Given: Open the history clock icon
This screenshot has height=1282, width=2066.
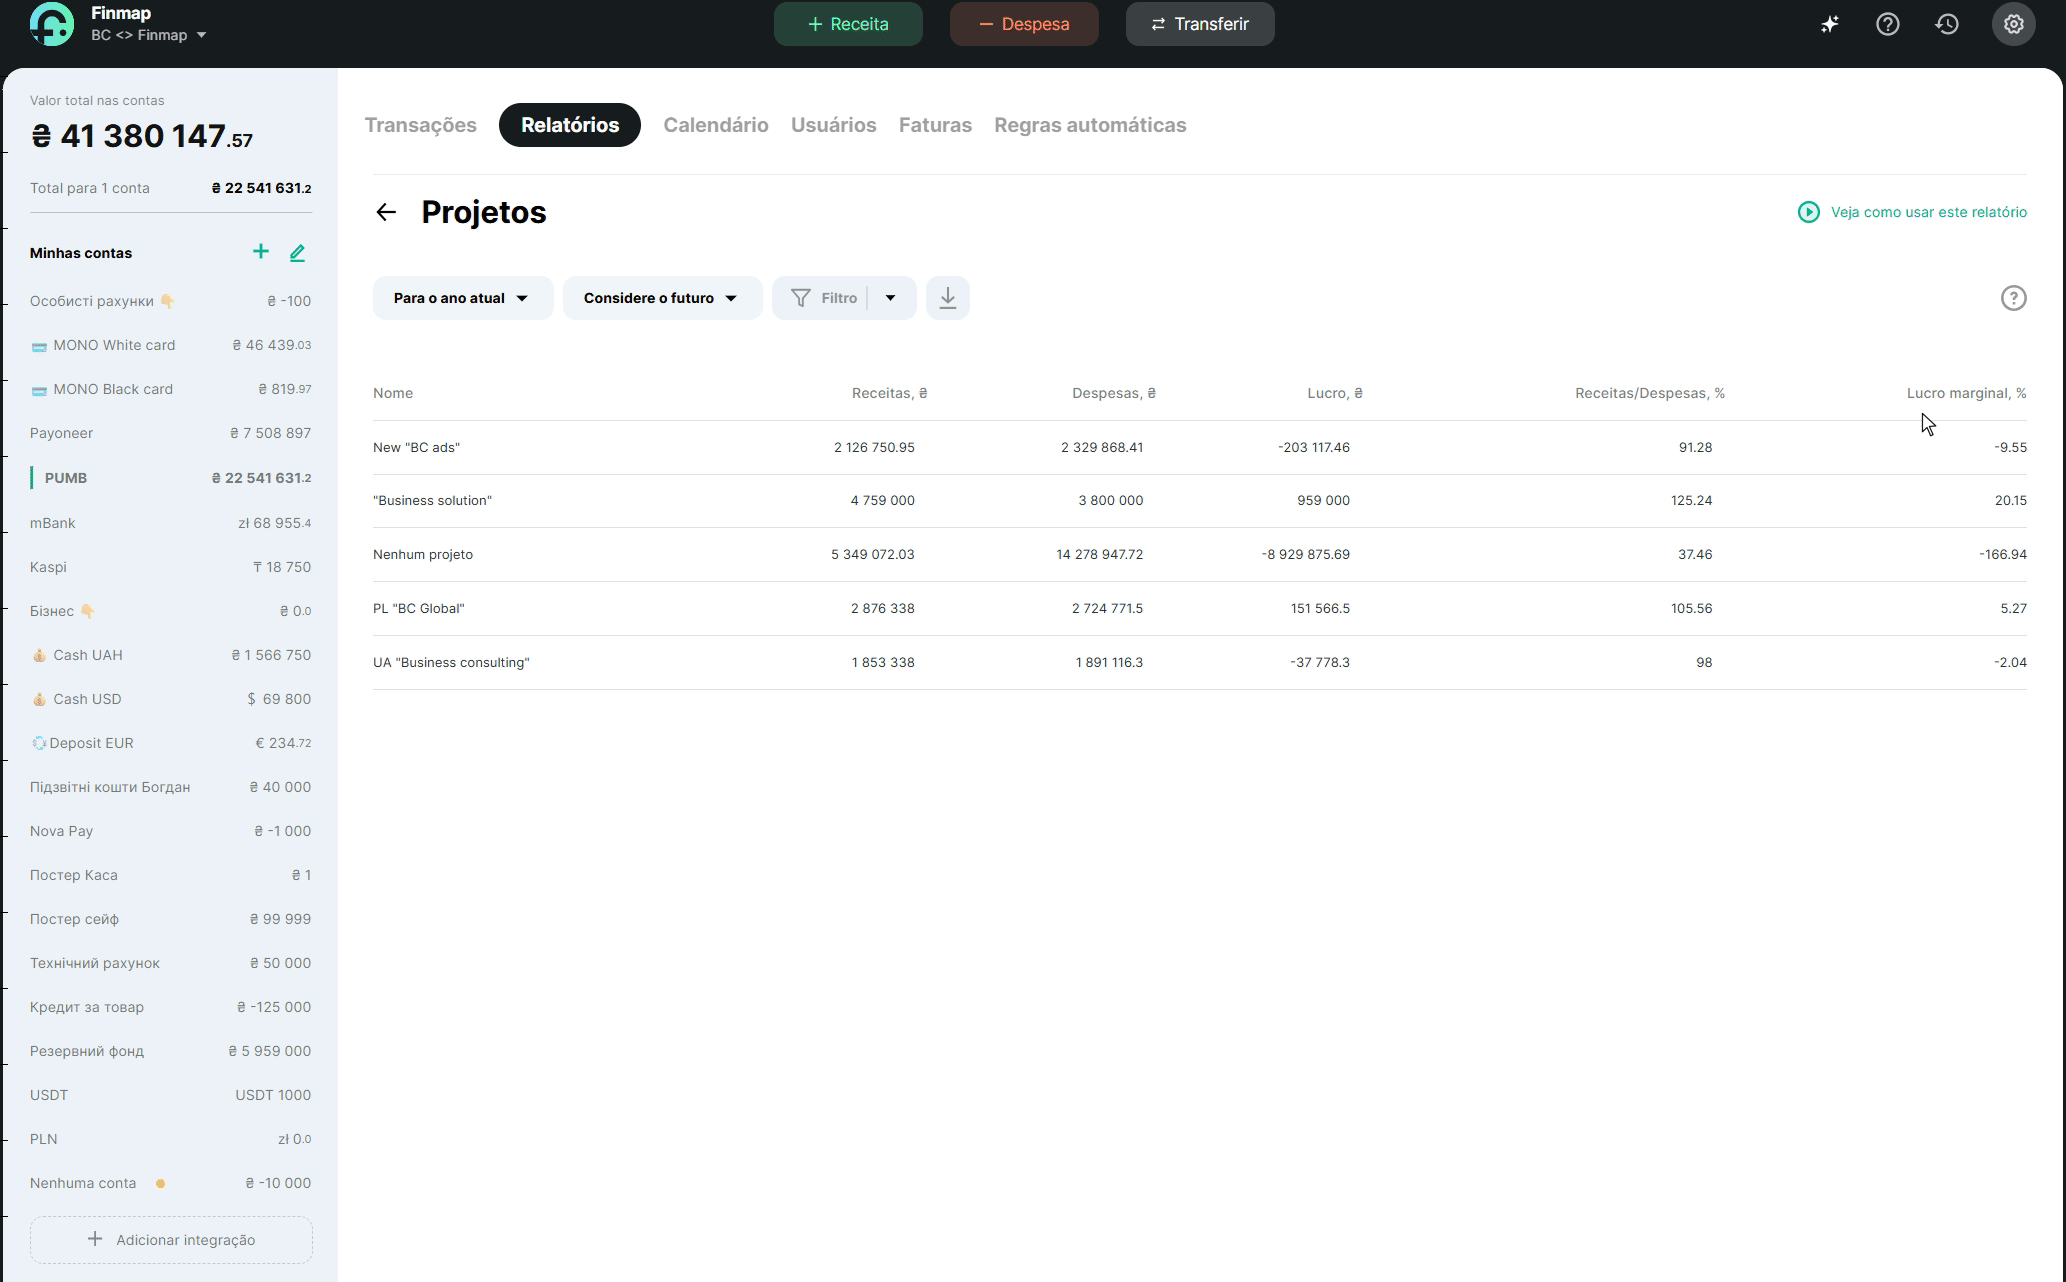Looking at the screenshot, I should tap(1946, 24).
